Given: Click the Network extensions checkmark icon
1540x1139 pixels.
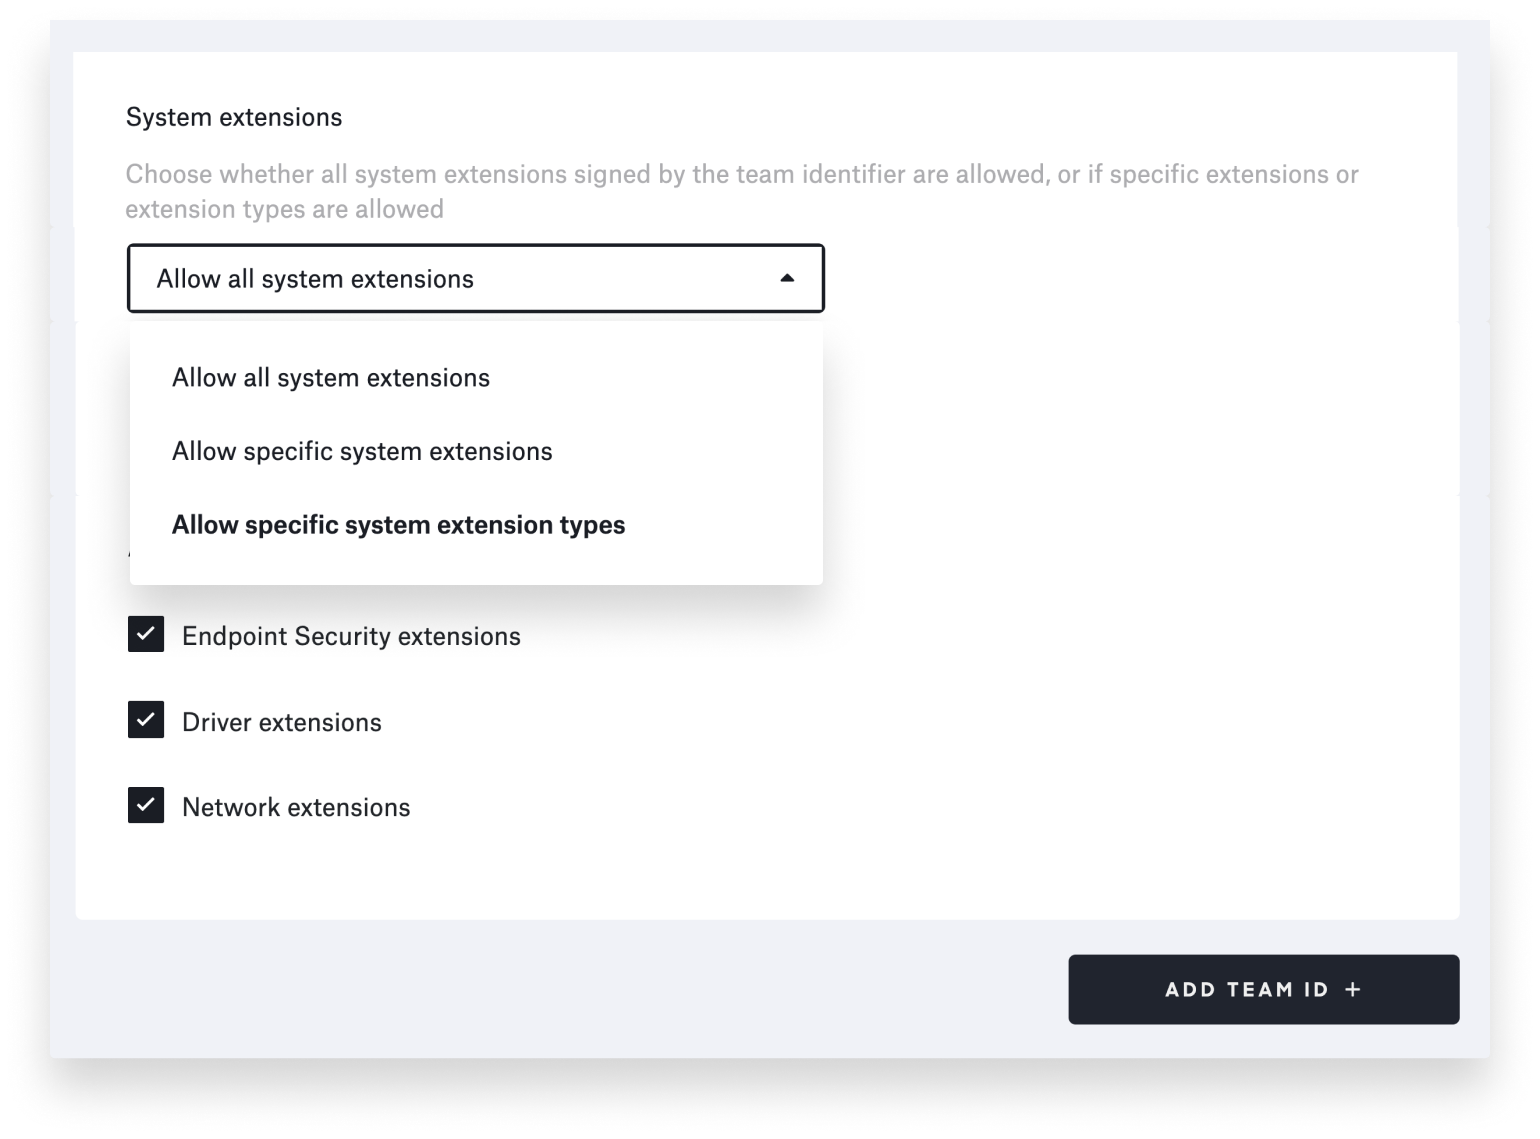Looking at the screenshot, I should point(145,805).
